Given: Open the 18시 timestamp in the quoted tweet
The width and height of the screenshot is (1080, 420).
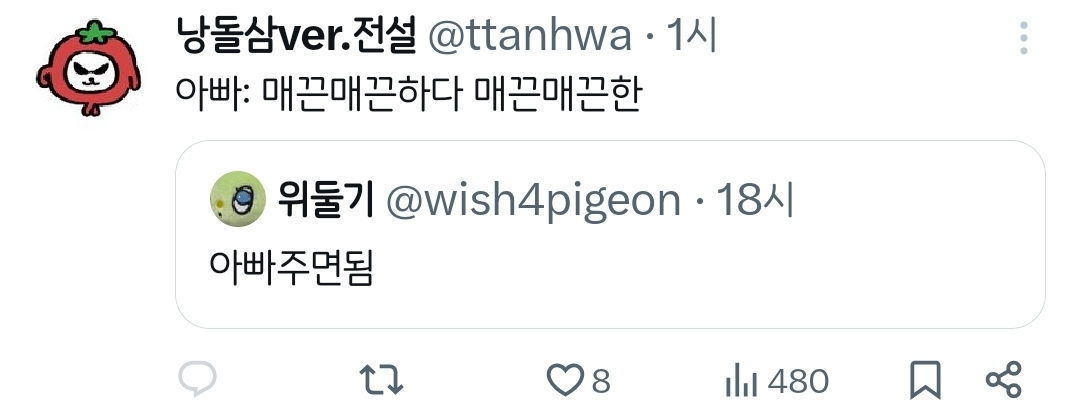Looking at the screenshot, I should pos(756,200).
